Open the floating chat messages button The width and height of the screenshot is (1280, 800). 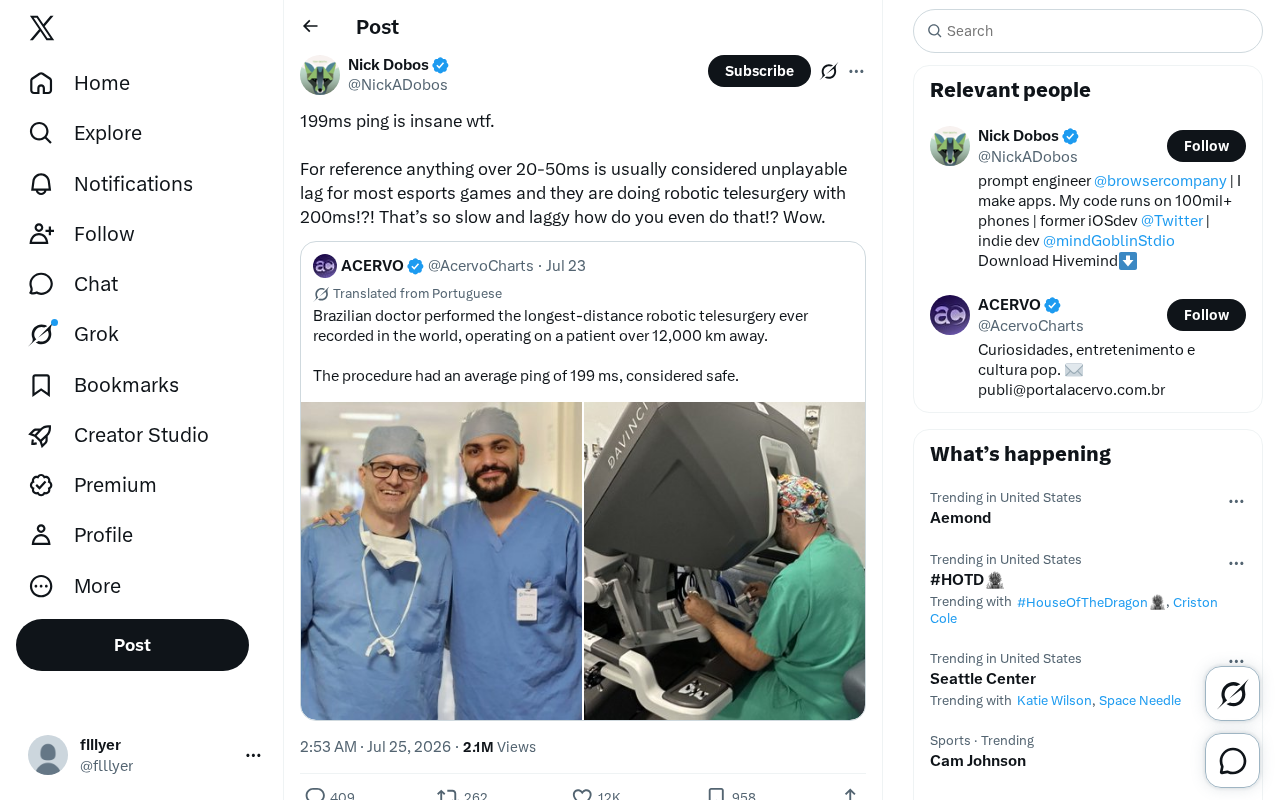click(1233, 761)
